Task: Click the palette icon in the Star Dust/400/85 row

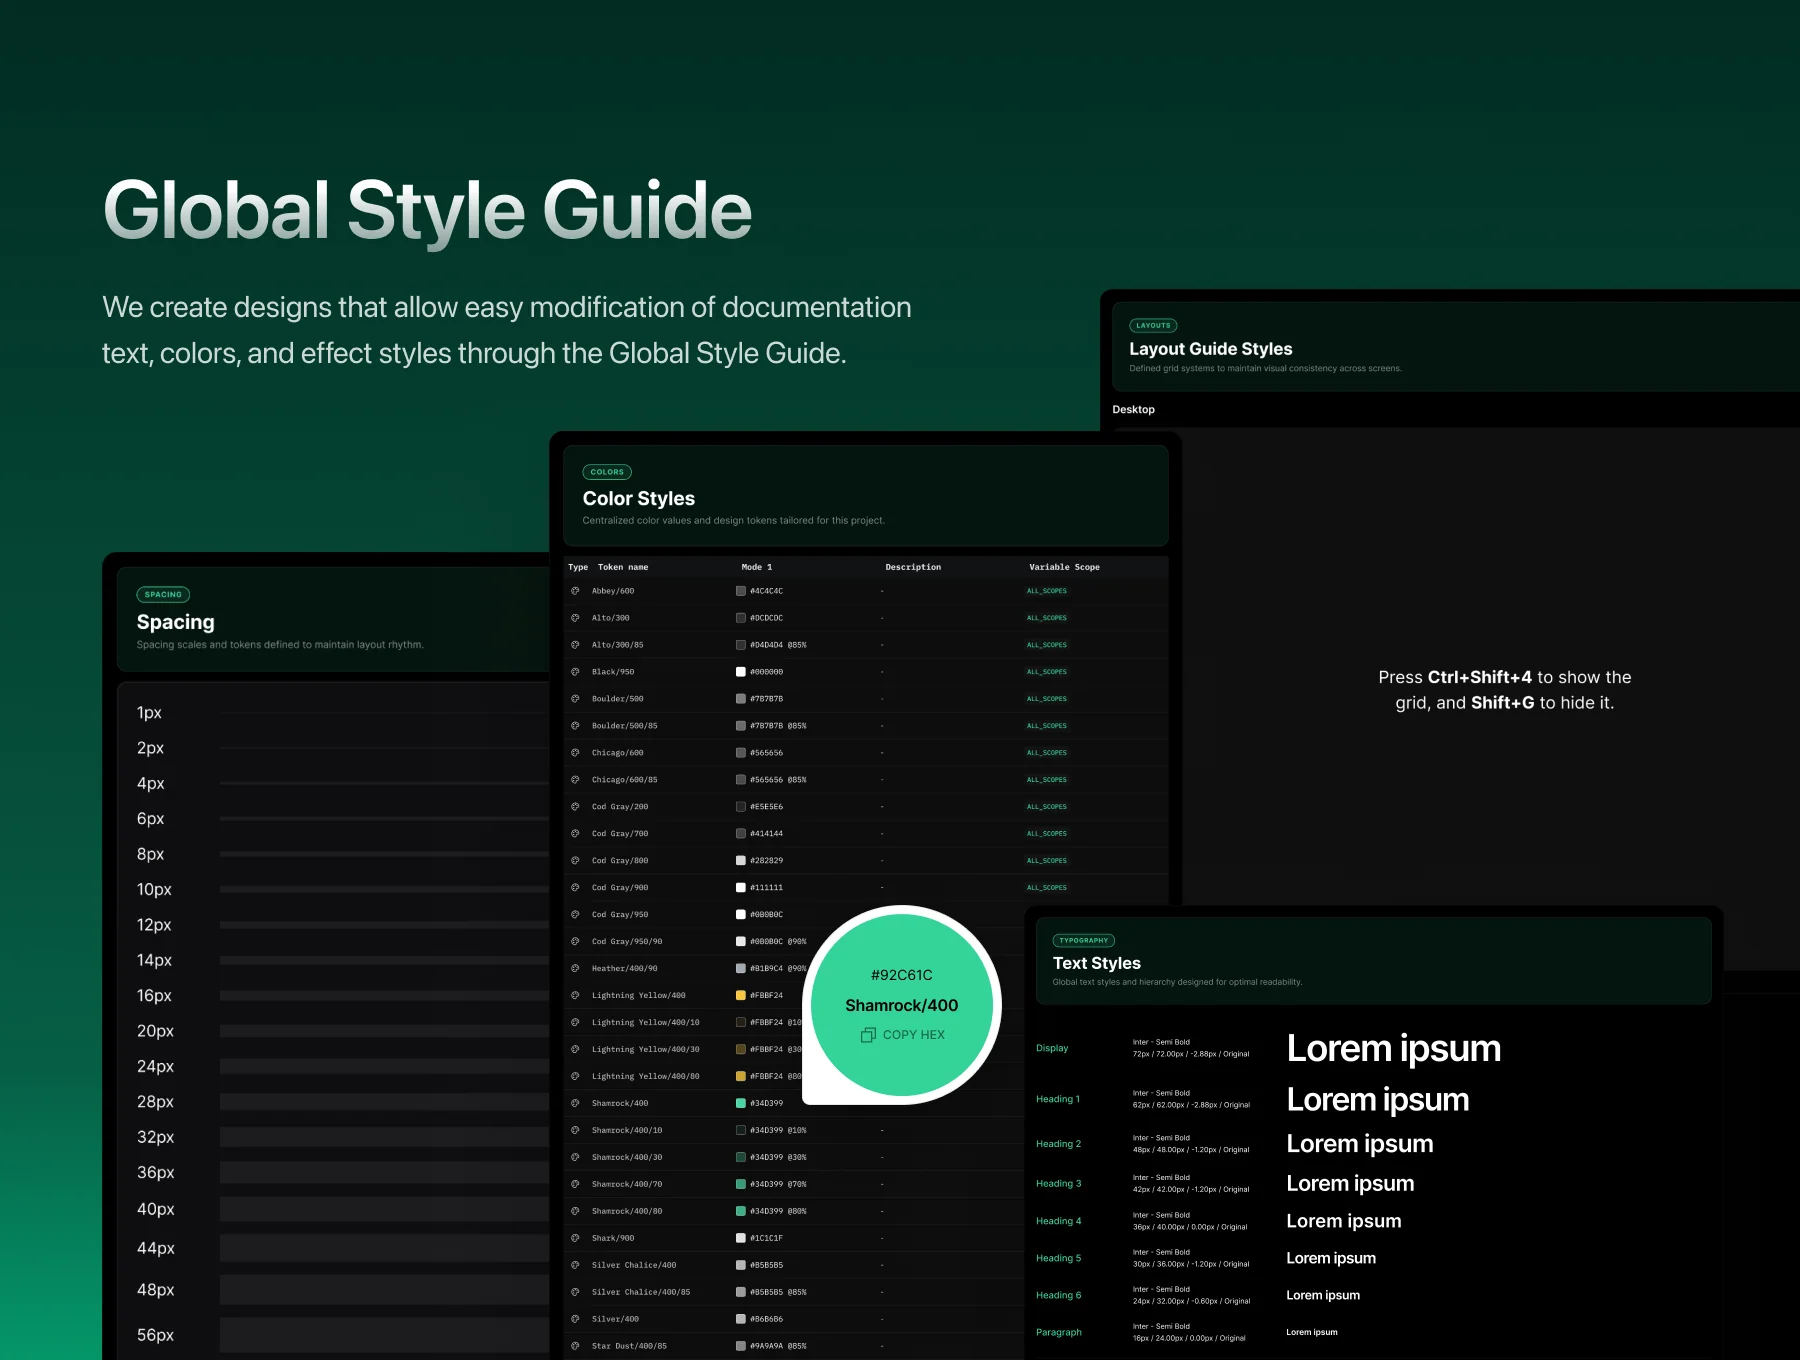Action: (x=575, y=1347)
